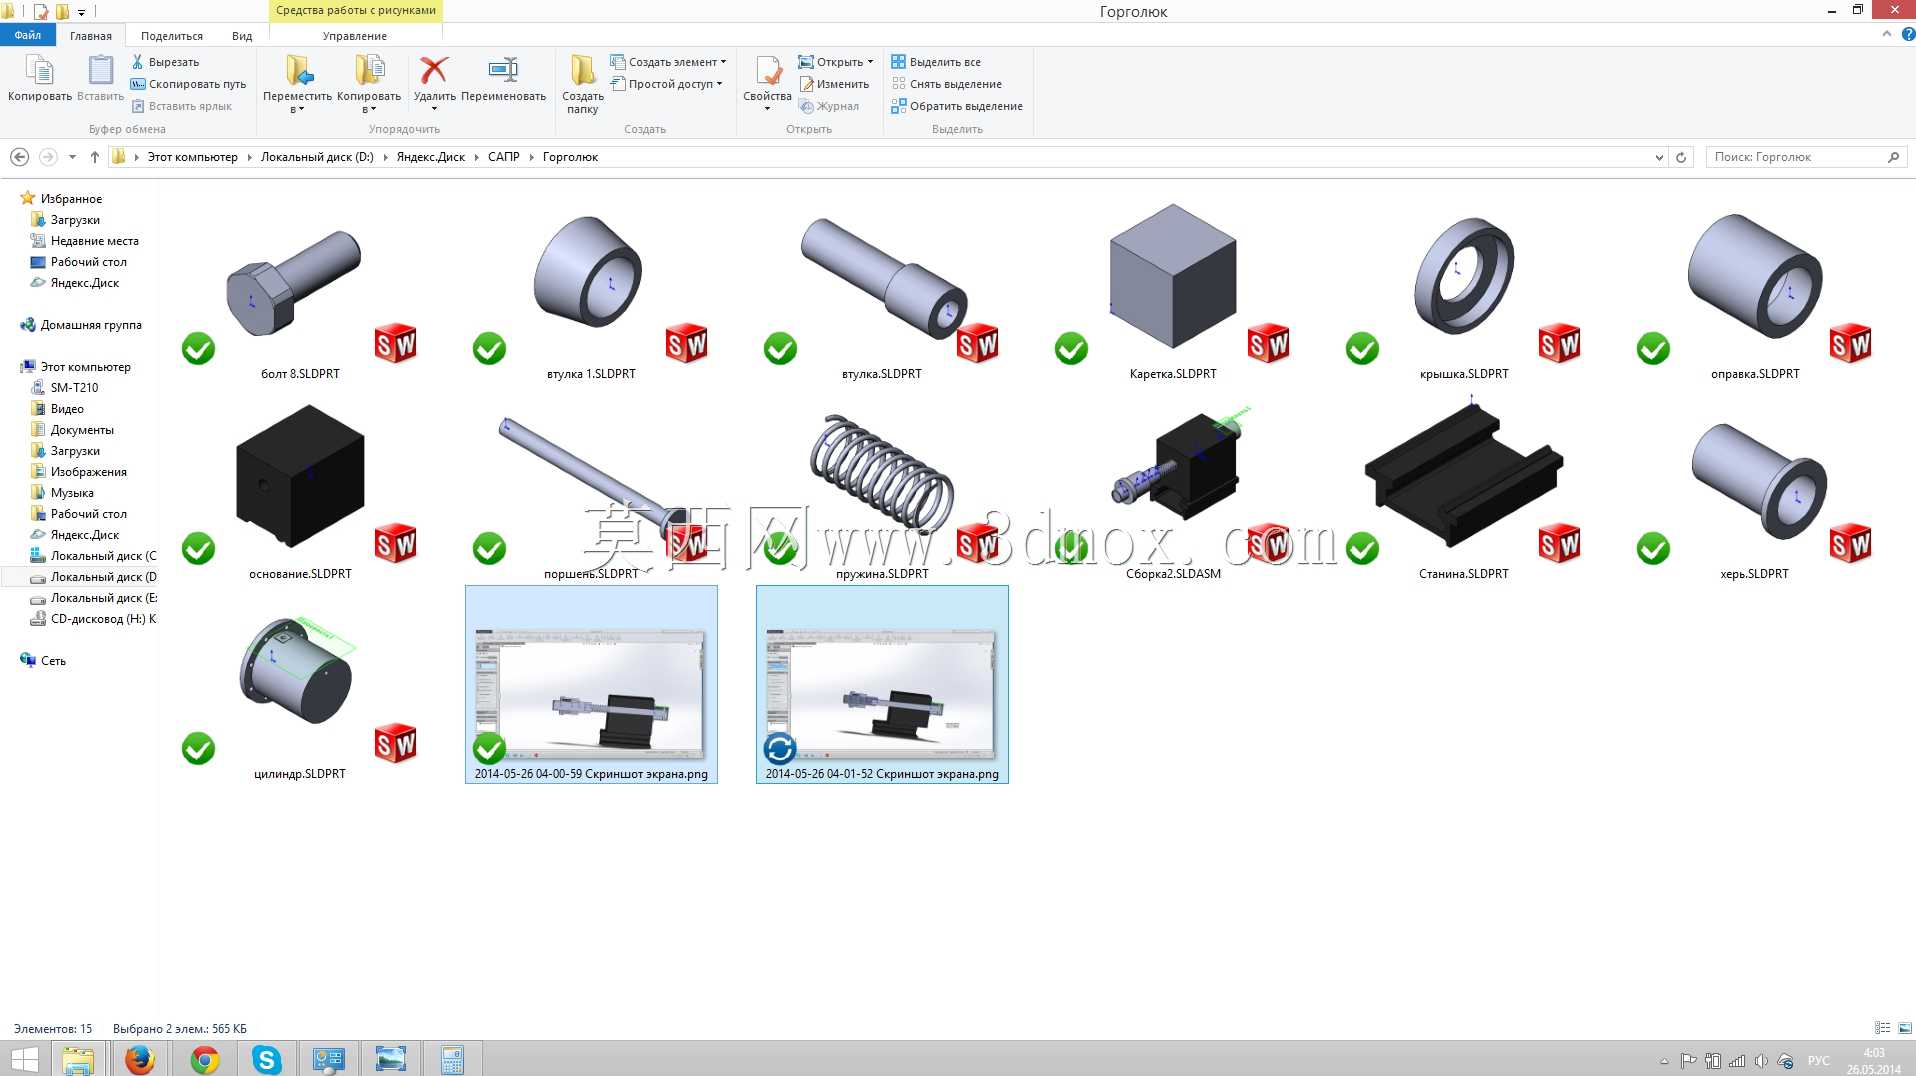
Task: Open recent locations dropdown arrow
Action: pos(72,157)
